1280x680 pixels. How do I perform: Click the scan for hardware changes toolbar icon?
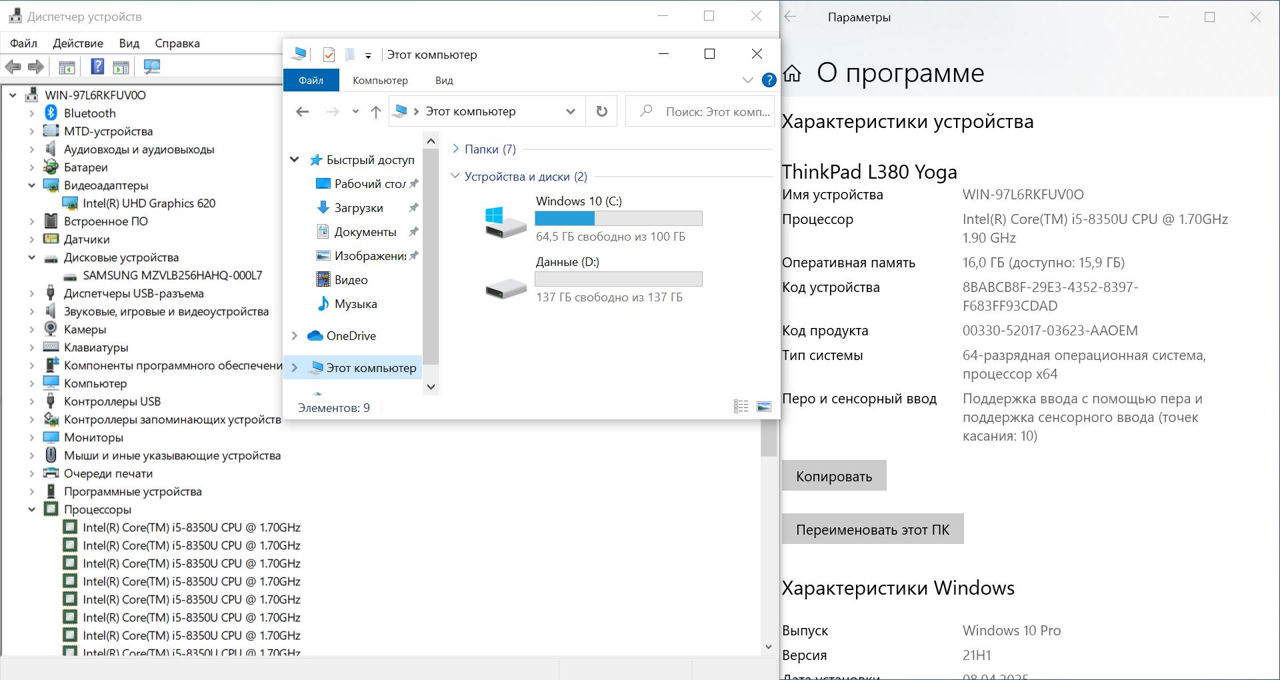pos(152,67)
